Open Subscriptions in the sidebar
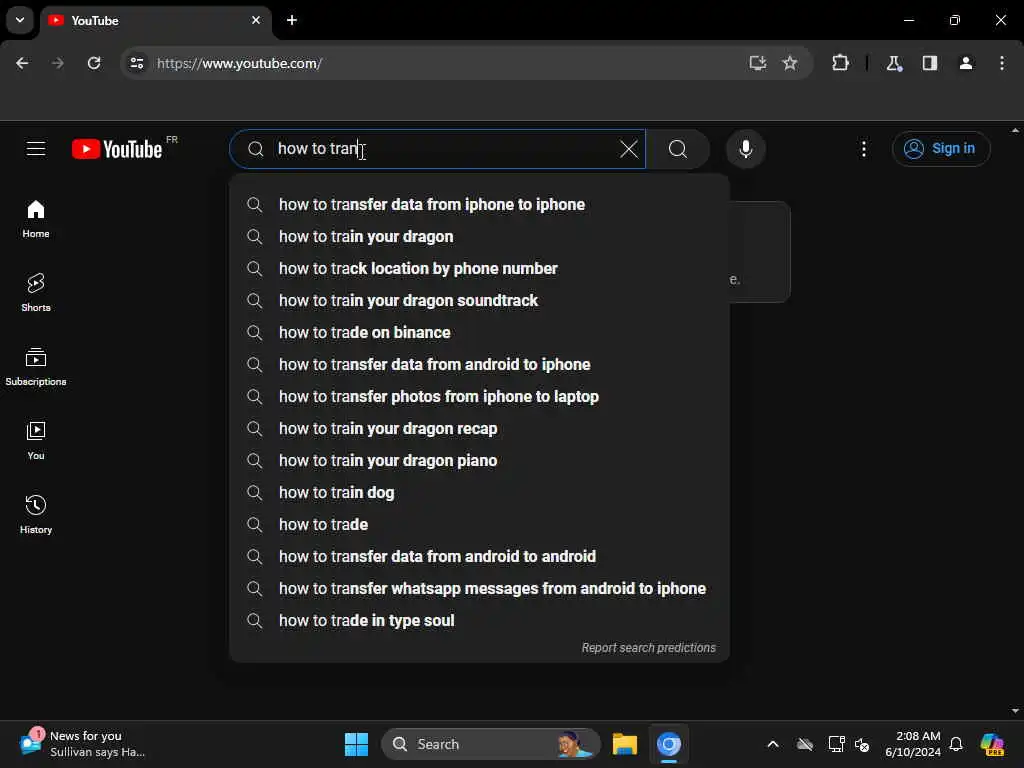 point(36,367)
